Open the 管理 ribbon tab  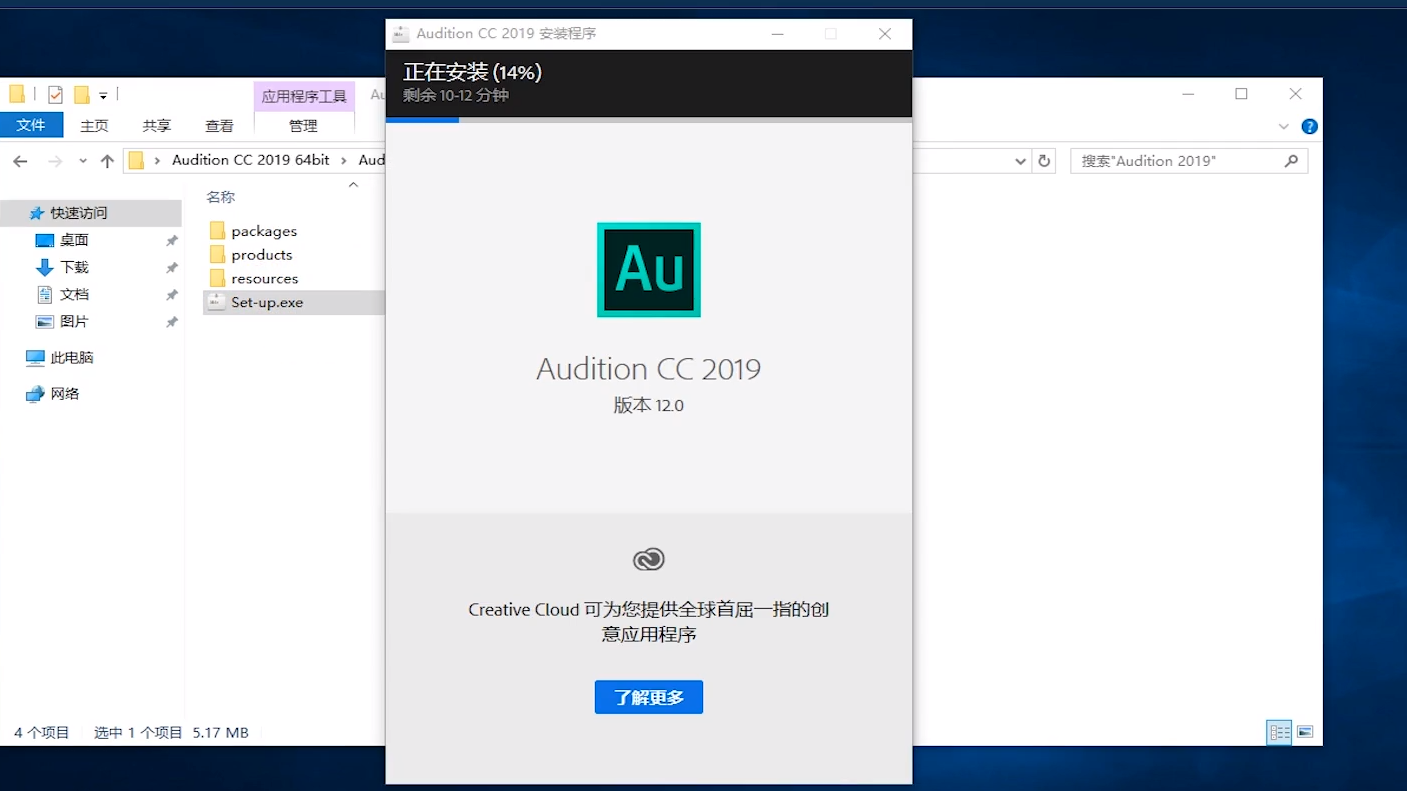pos(303,126)
